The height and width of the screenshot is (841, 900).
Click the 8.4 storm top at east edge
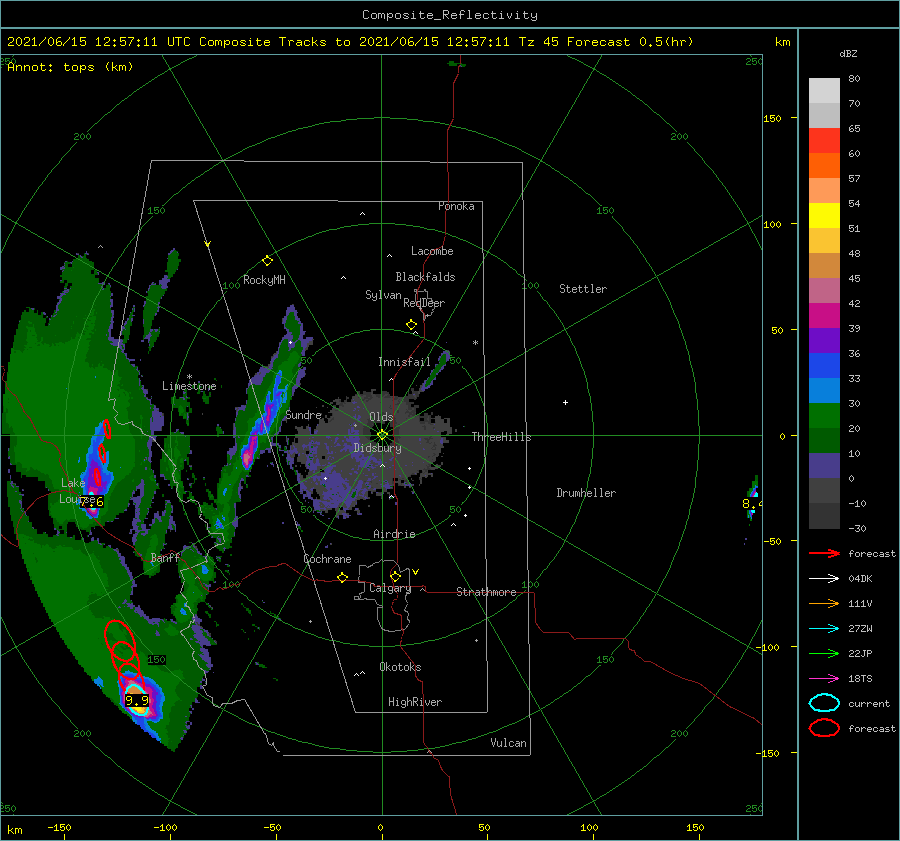752,504
